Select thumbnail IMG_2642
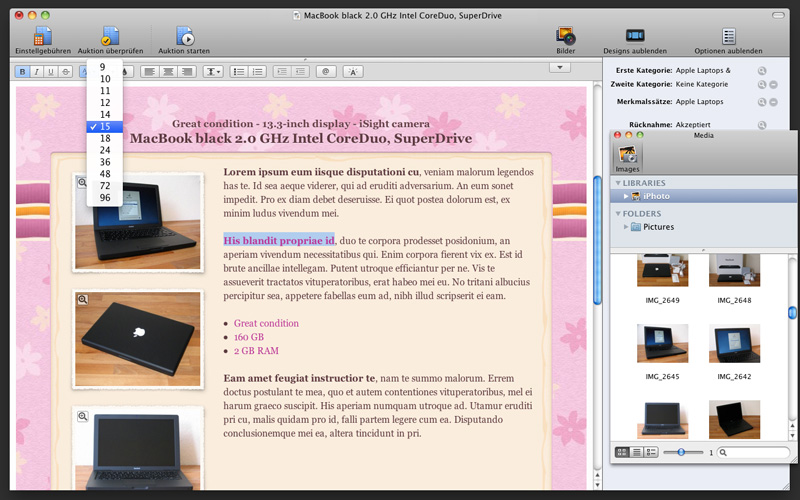 pyautogui.click(x=734, y=343)
